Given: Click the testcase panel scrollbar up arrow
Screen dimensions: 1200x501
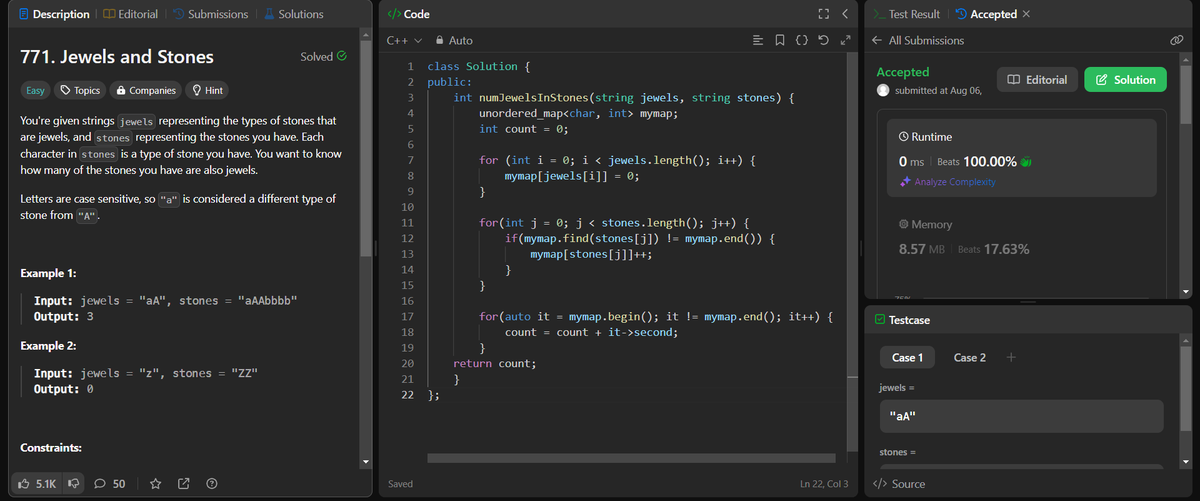Looking at the screenshot, I should (x=1187, y=340).
